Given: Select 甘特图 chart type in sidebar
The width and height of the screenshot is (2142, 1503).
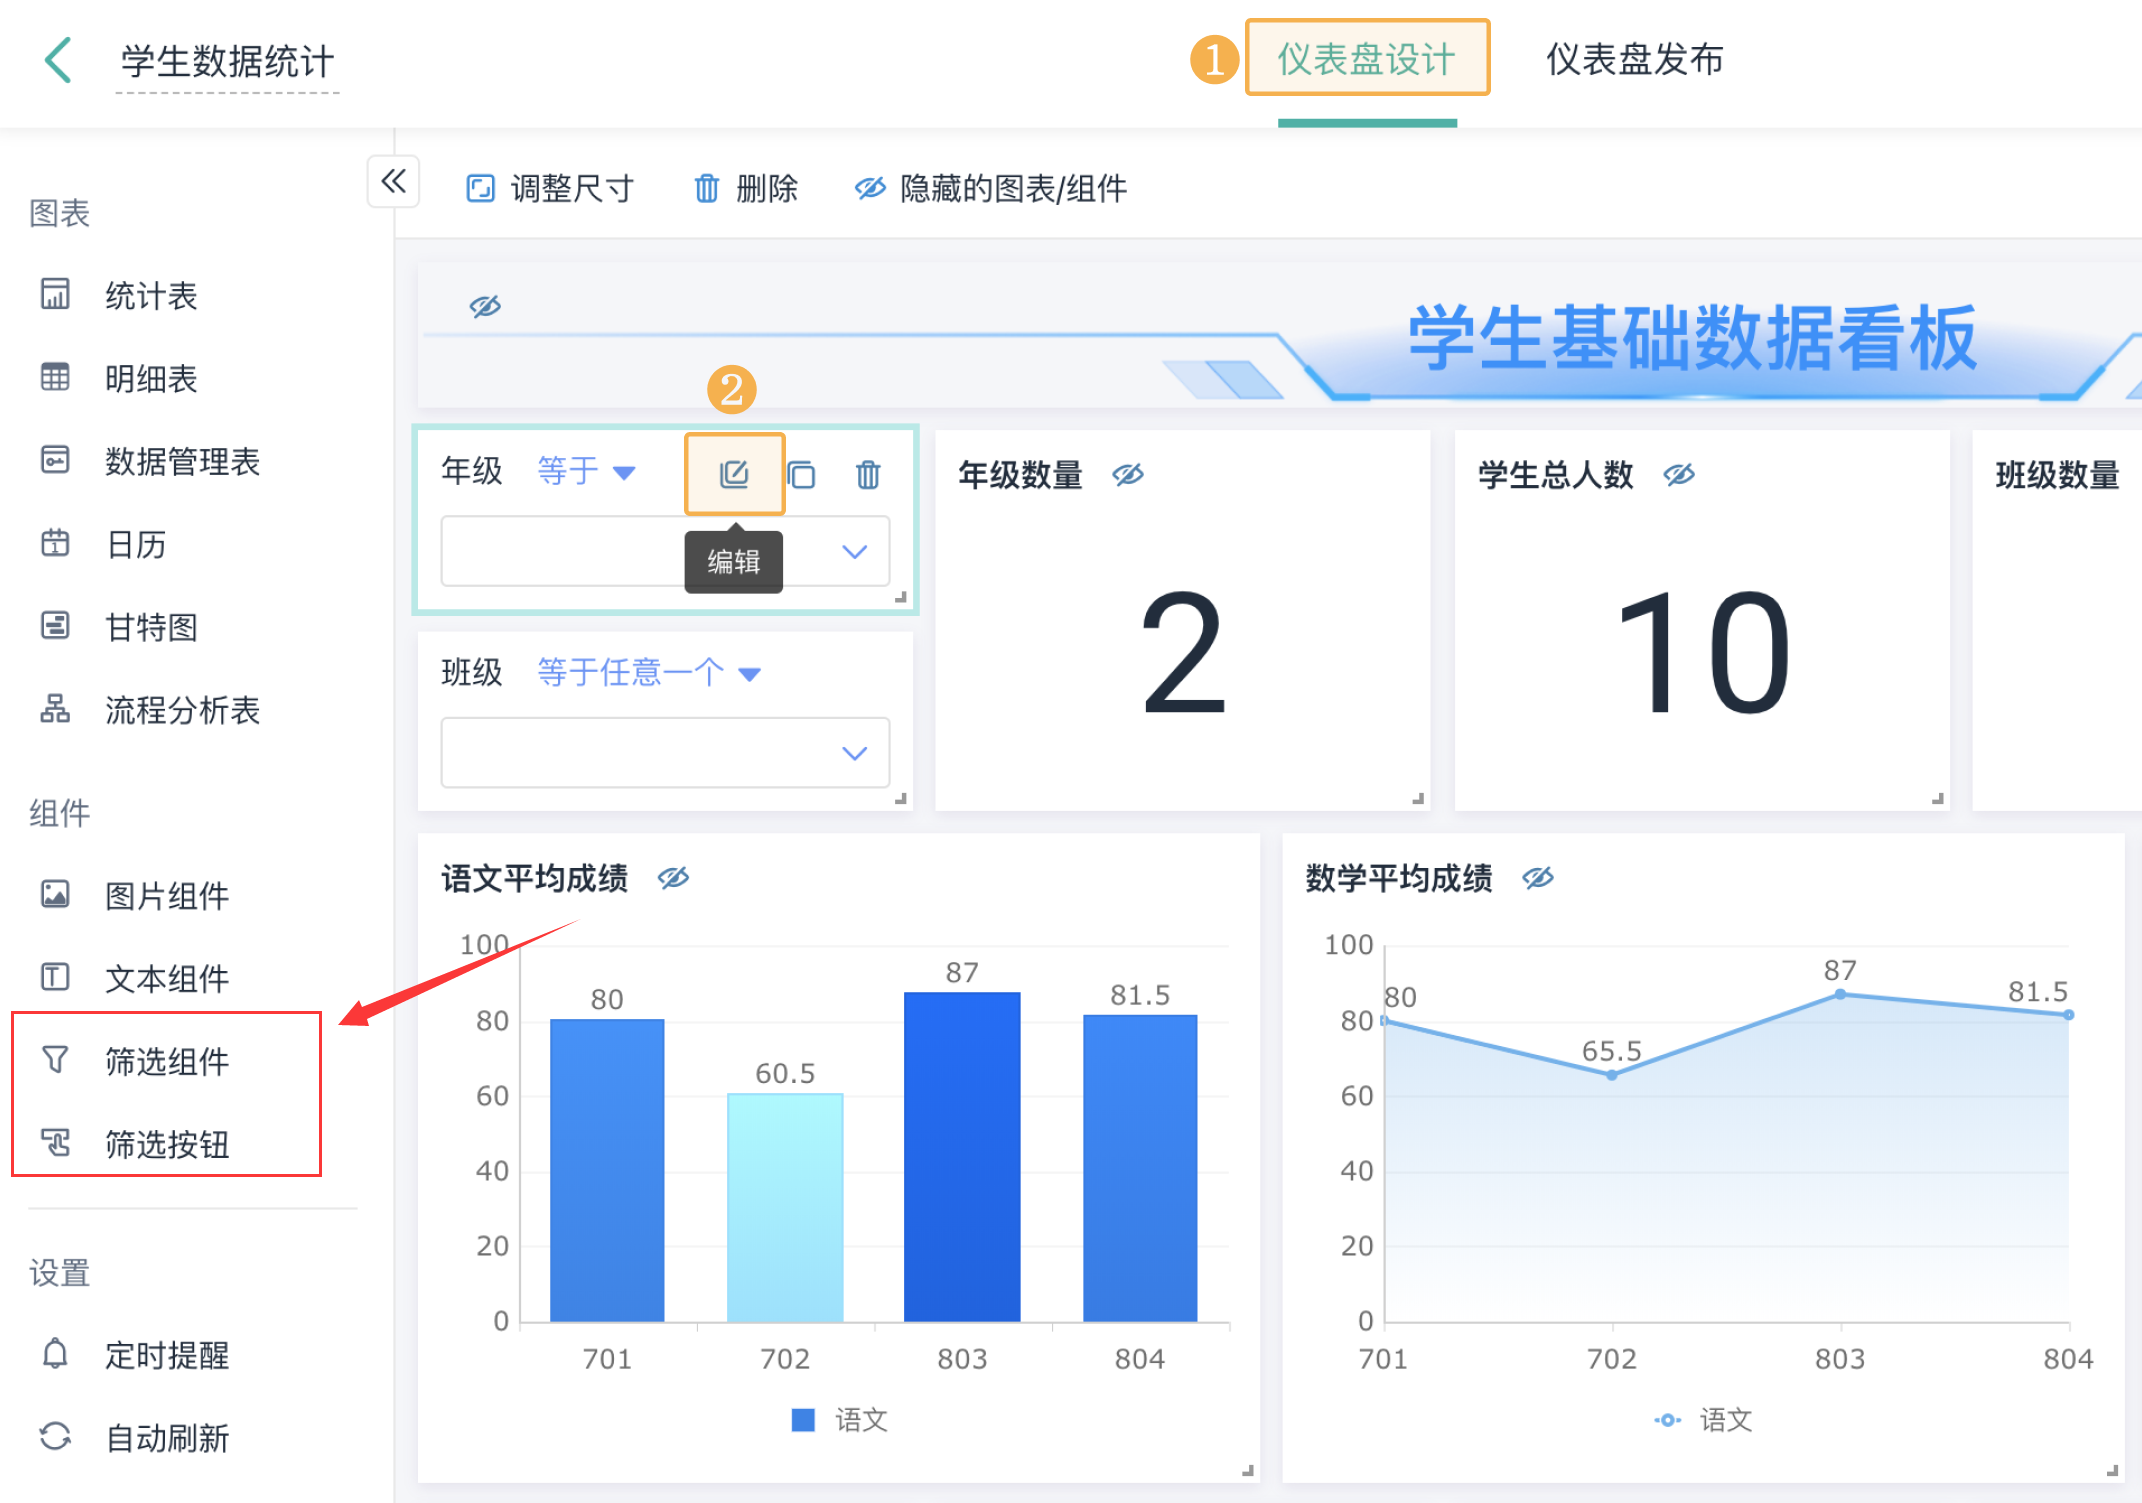Looking at the screenshot, I should (x=150, y=627).
